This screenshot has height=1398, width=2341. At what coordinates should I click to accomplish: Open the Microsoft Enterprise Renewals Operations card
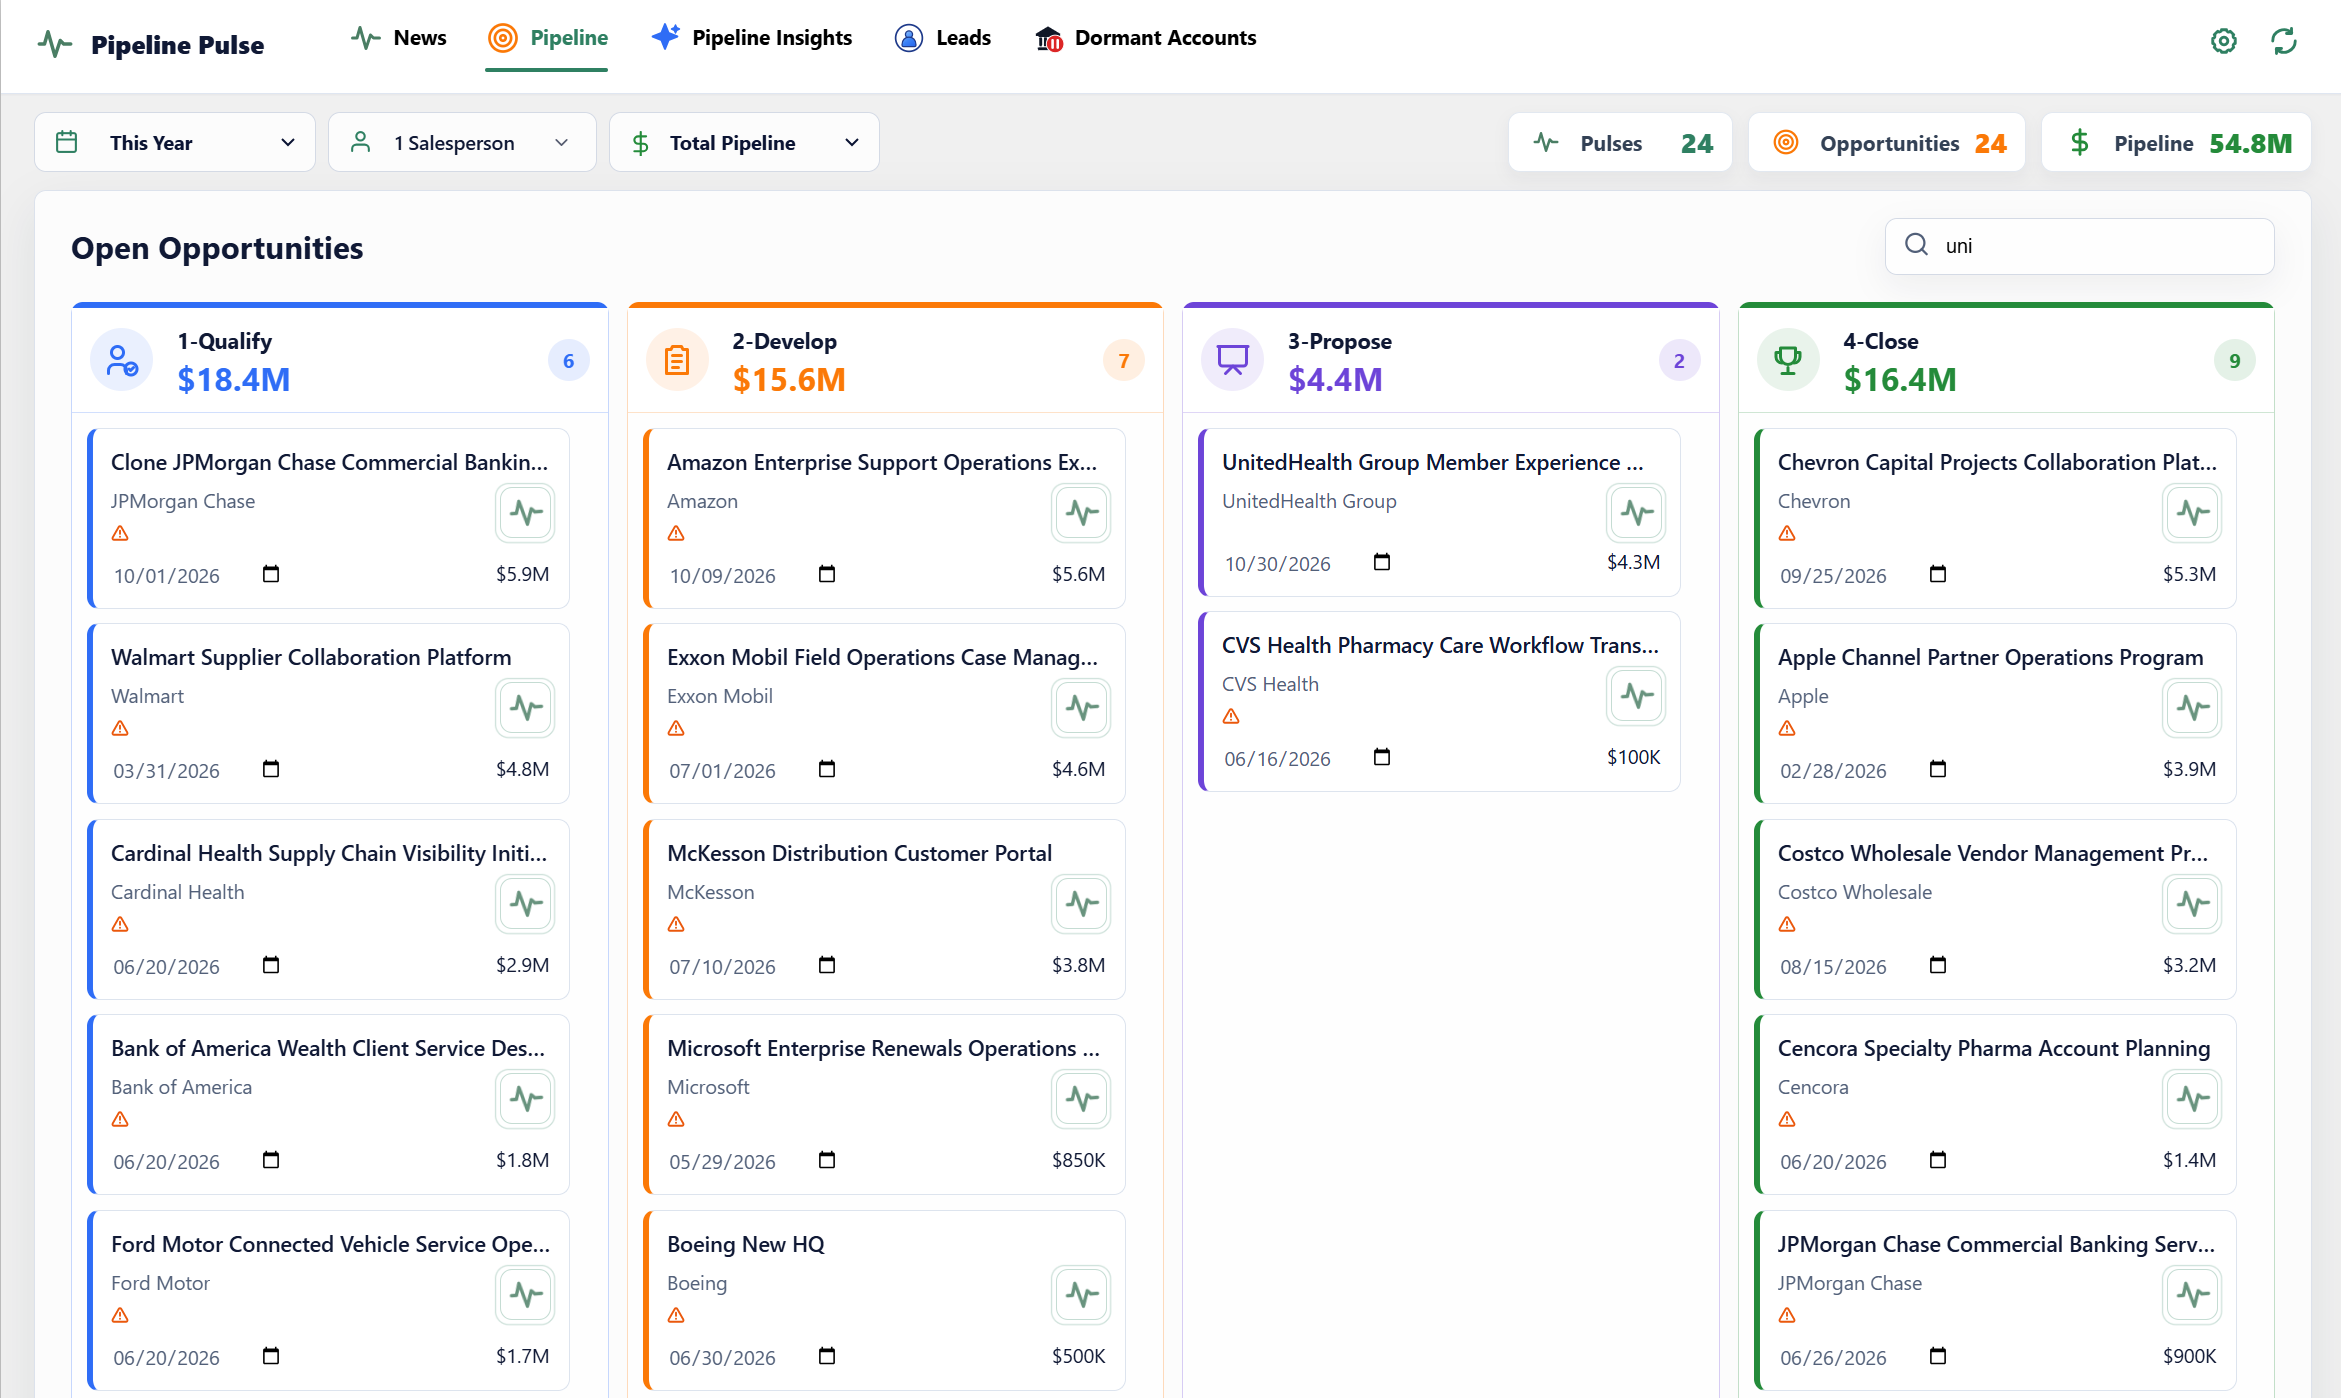[884, 1104]
